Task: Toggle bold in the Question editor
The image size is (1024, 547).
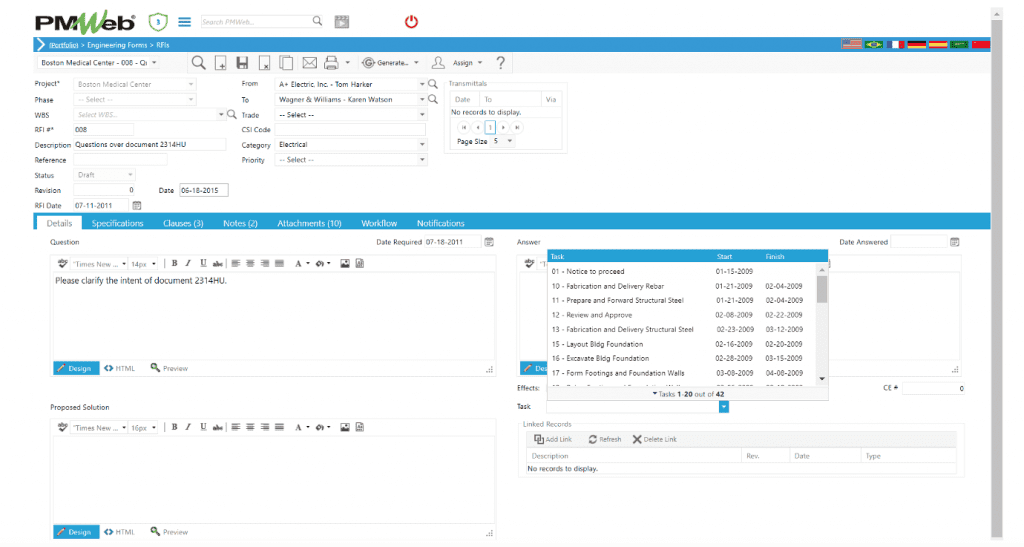Action: pyautogui.click(x=174, y=264)
